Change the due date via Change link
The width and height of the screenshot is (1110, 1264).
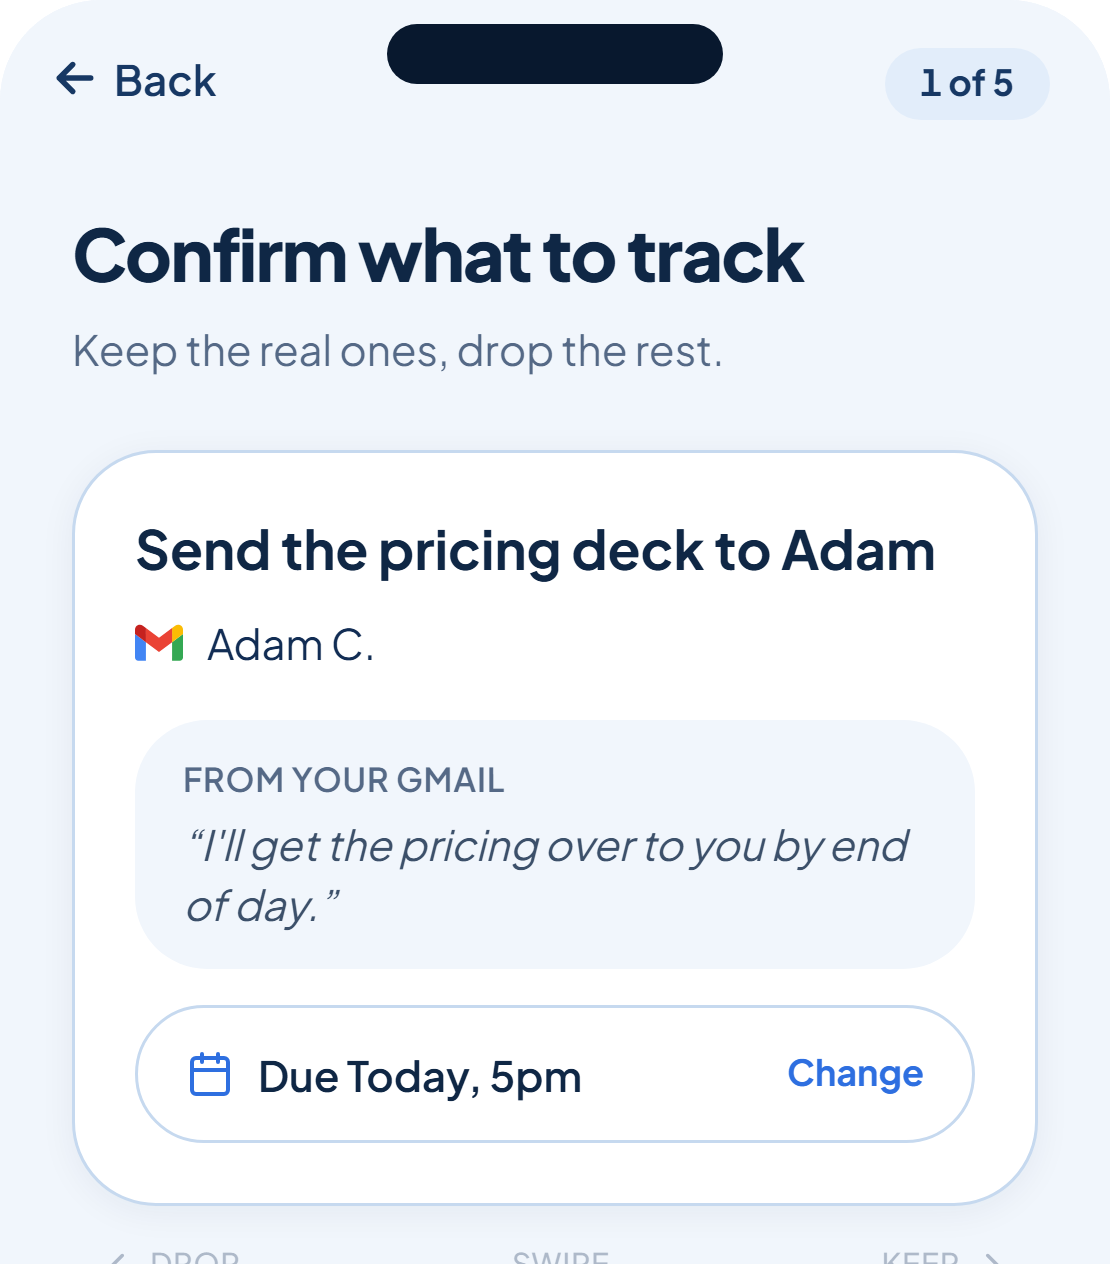(855, 1073)
